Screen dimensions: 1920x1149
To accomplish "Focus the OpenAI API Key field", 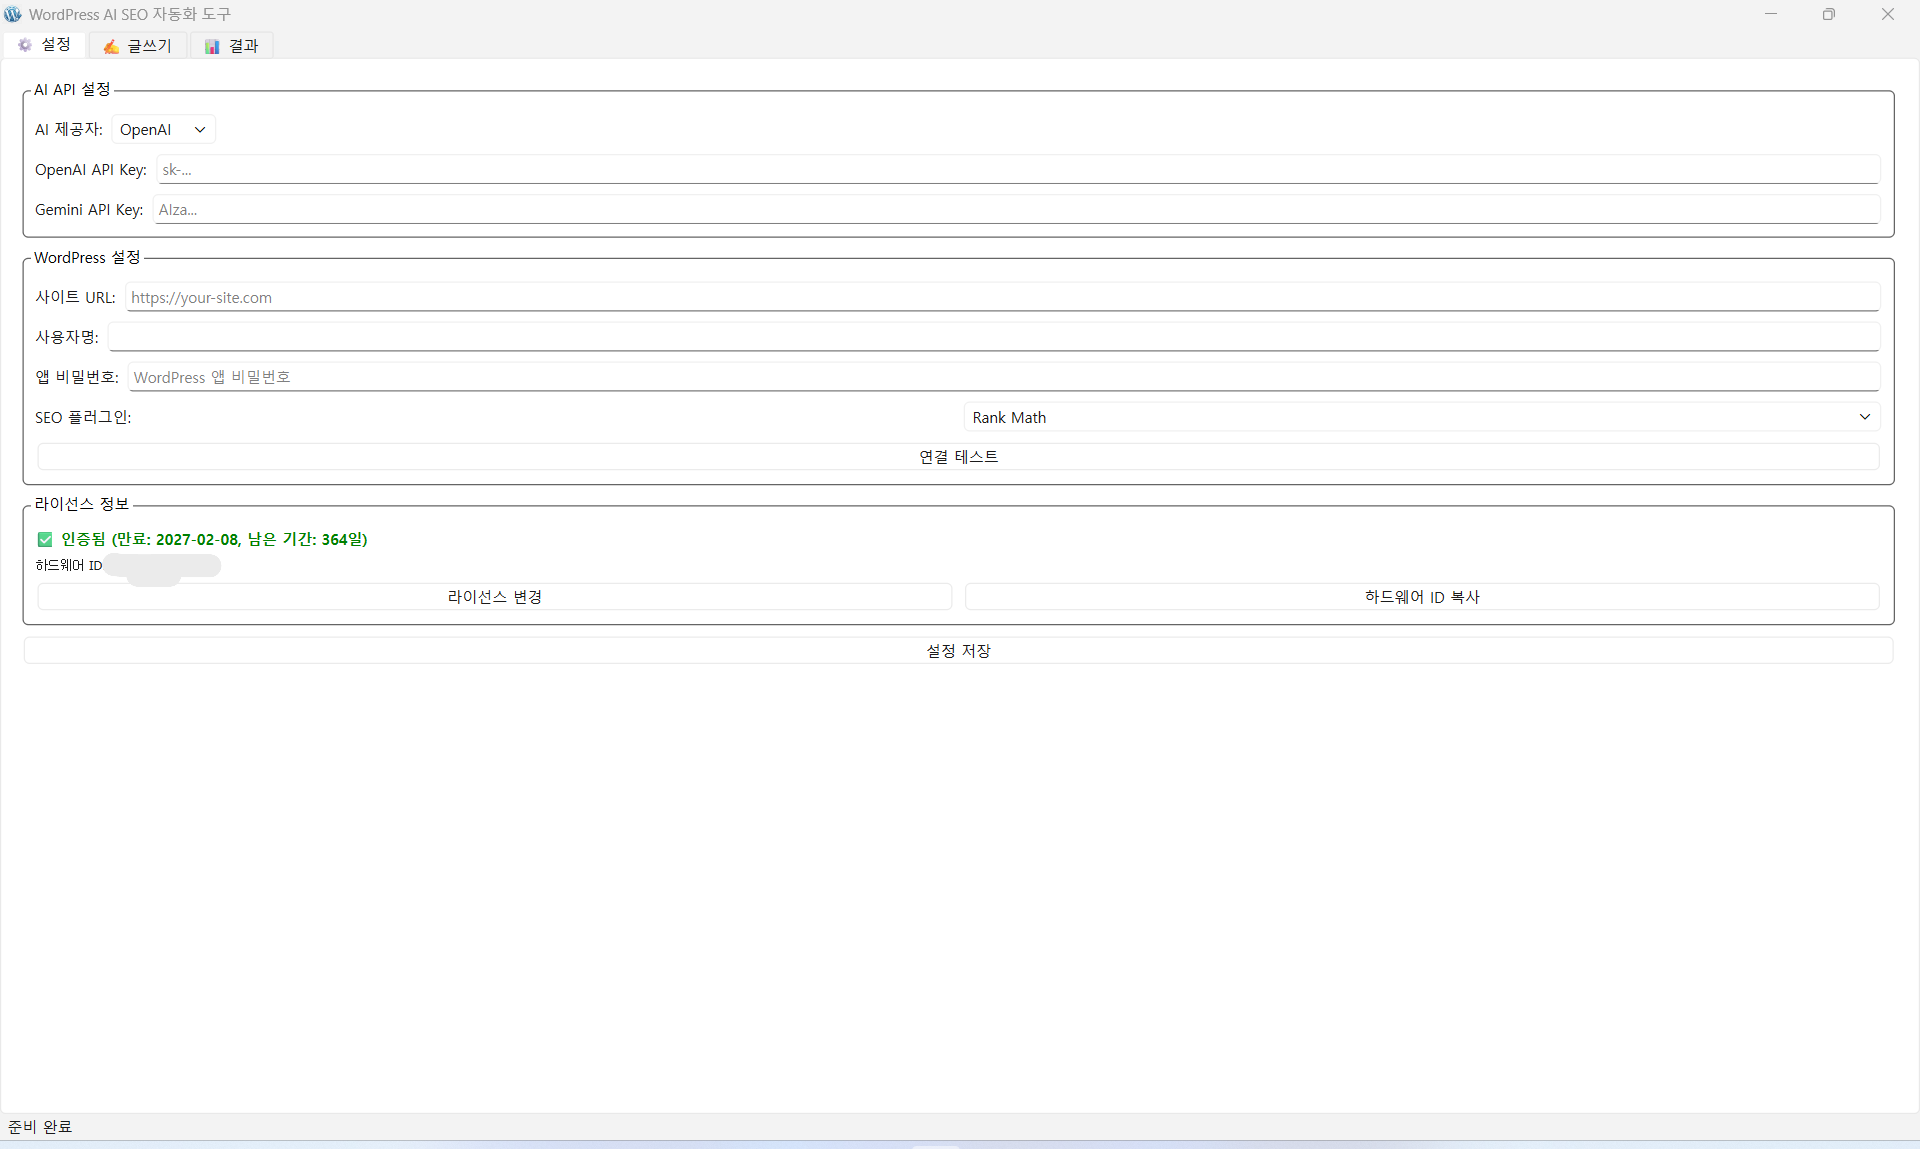I will point(1017,170).
